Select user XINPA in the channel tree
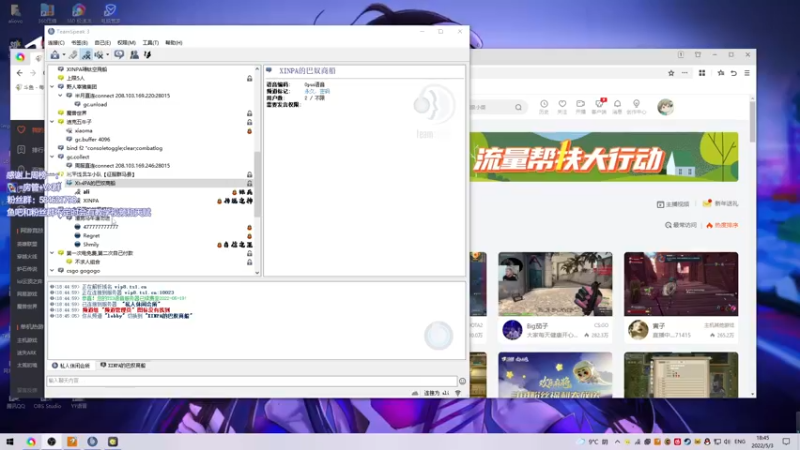This screenshot has width=800, height=450. tap(91, 201)
